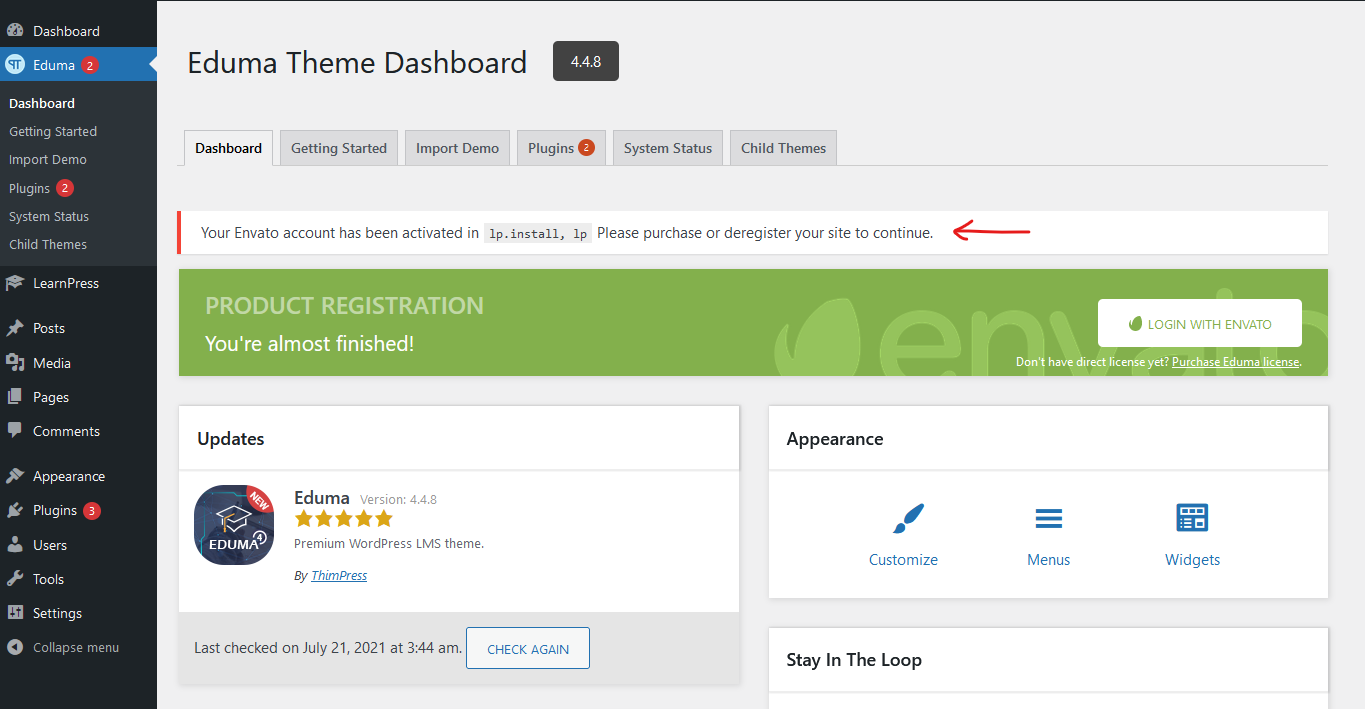The image size is (1365, 709).
Task: Go to the Getting Started tab
Action: coord(338,148)
